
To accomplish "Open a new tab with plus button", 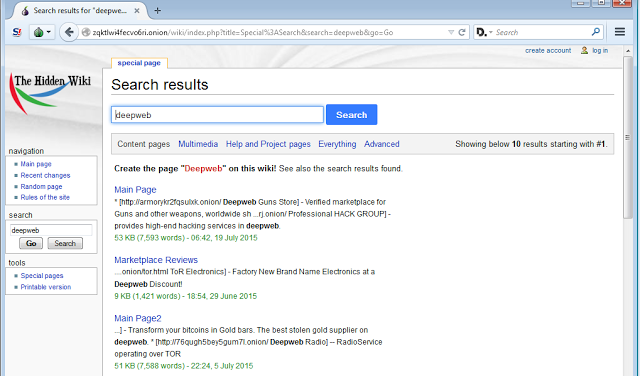I will (x=158, y=11).
